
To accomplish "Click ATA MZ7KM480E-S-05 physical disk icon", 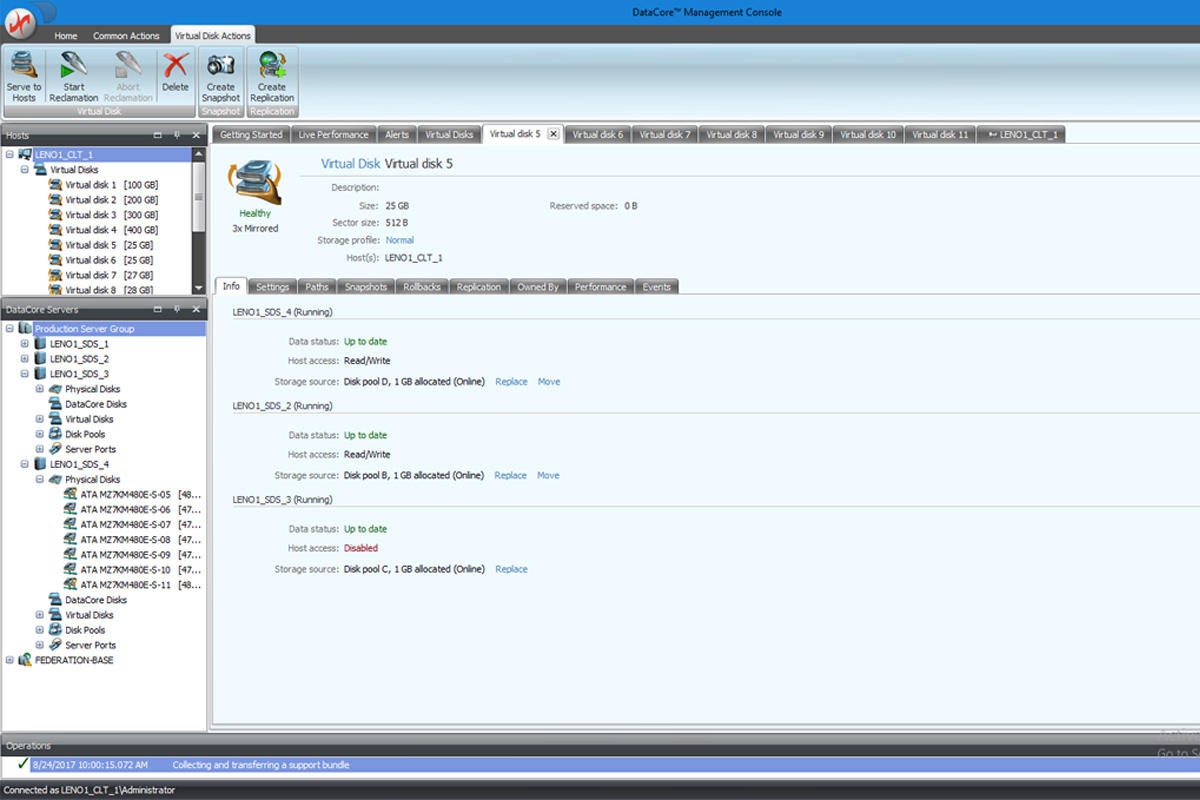I will point(70,494).
